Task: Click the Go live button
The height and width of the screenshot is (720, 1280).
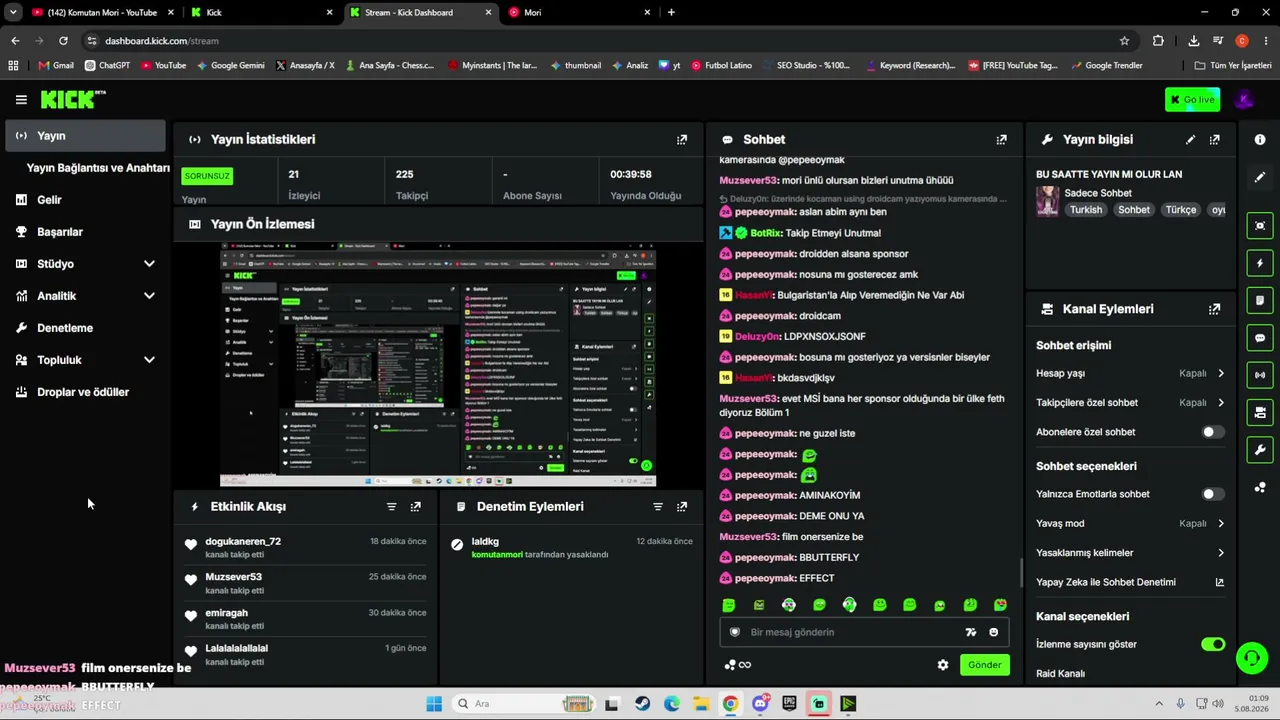Action: [x=1192, y=99]
